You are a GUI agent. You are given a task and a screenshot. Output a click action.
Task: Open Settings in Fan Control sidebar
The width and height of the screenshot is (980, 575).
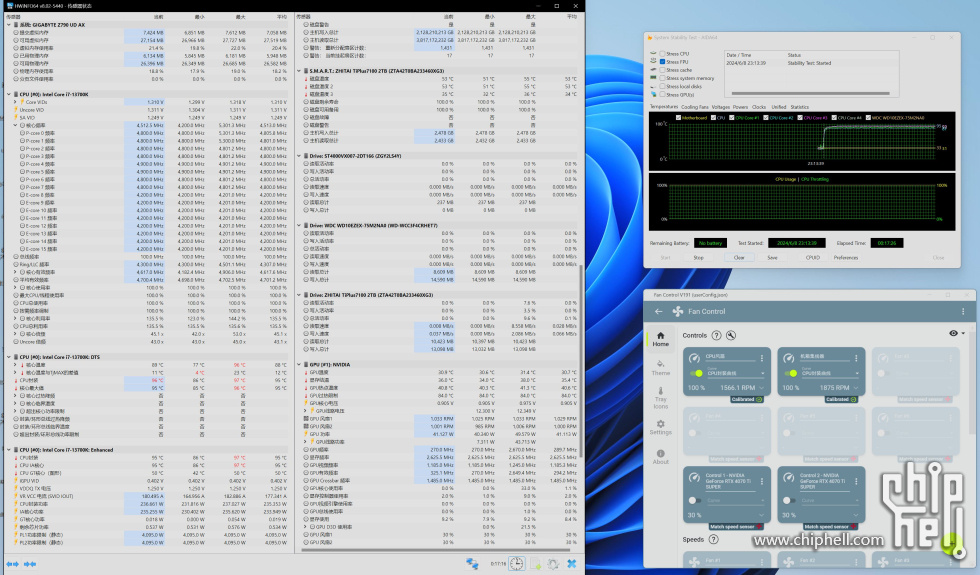pos(661,428)
